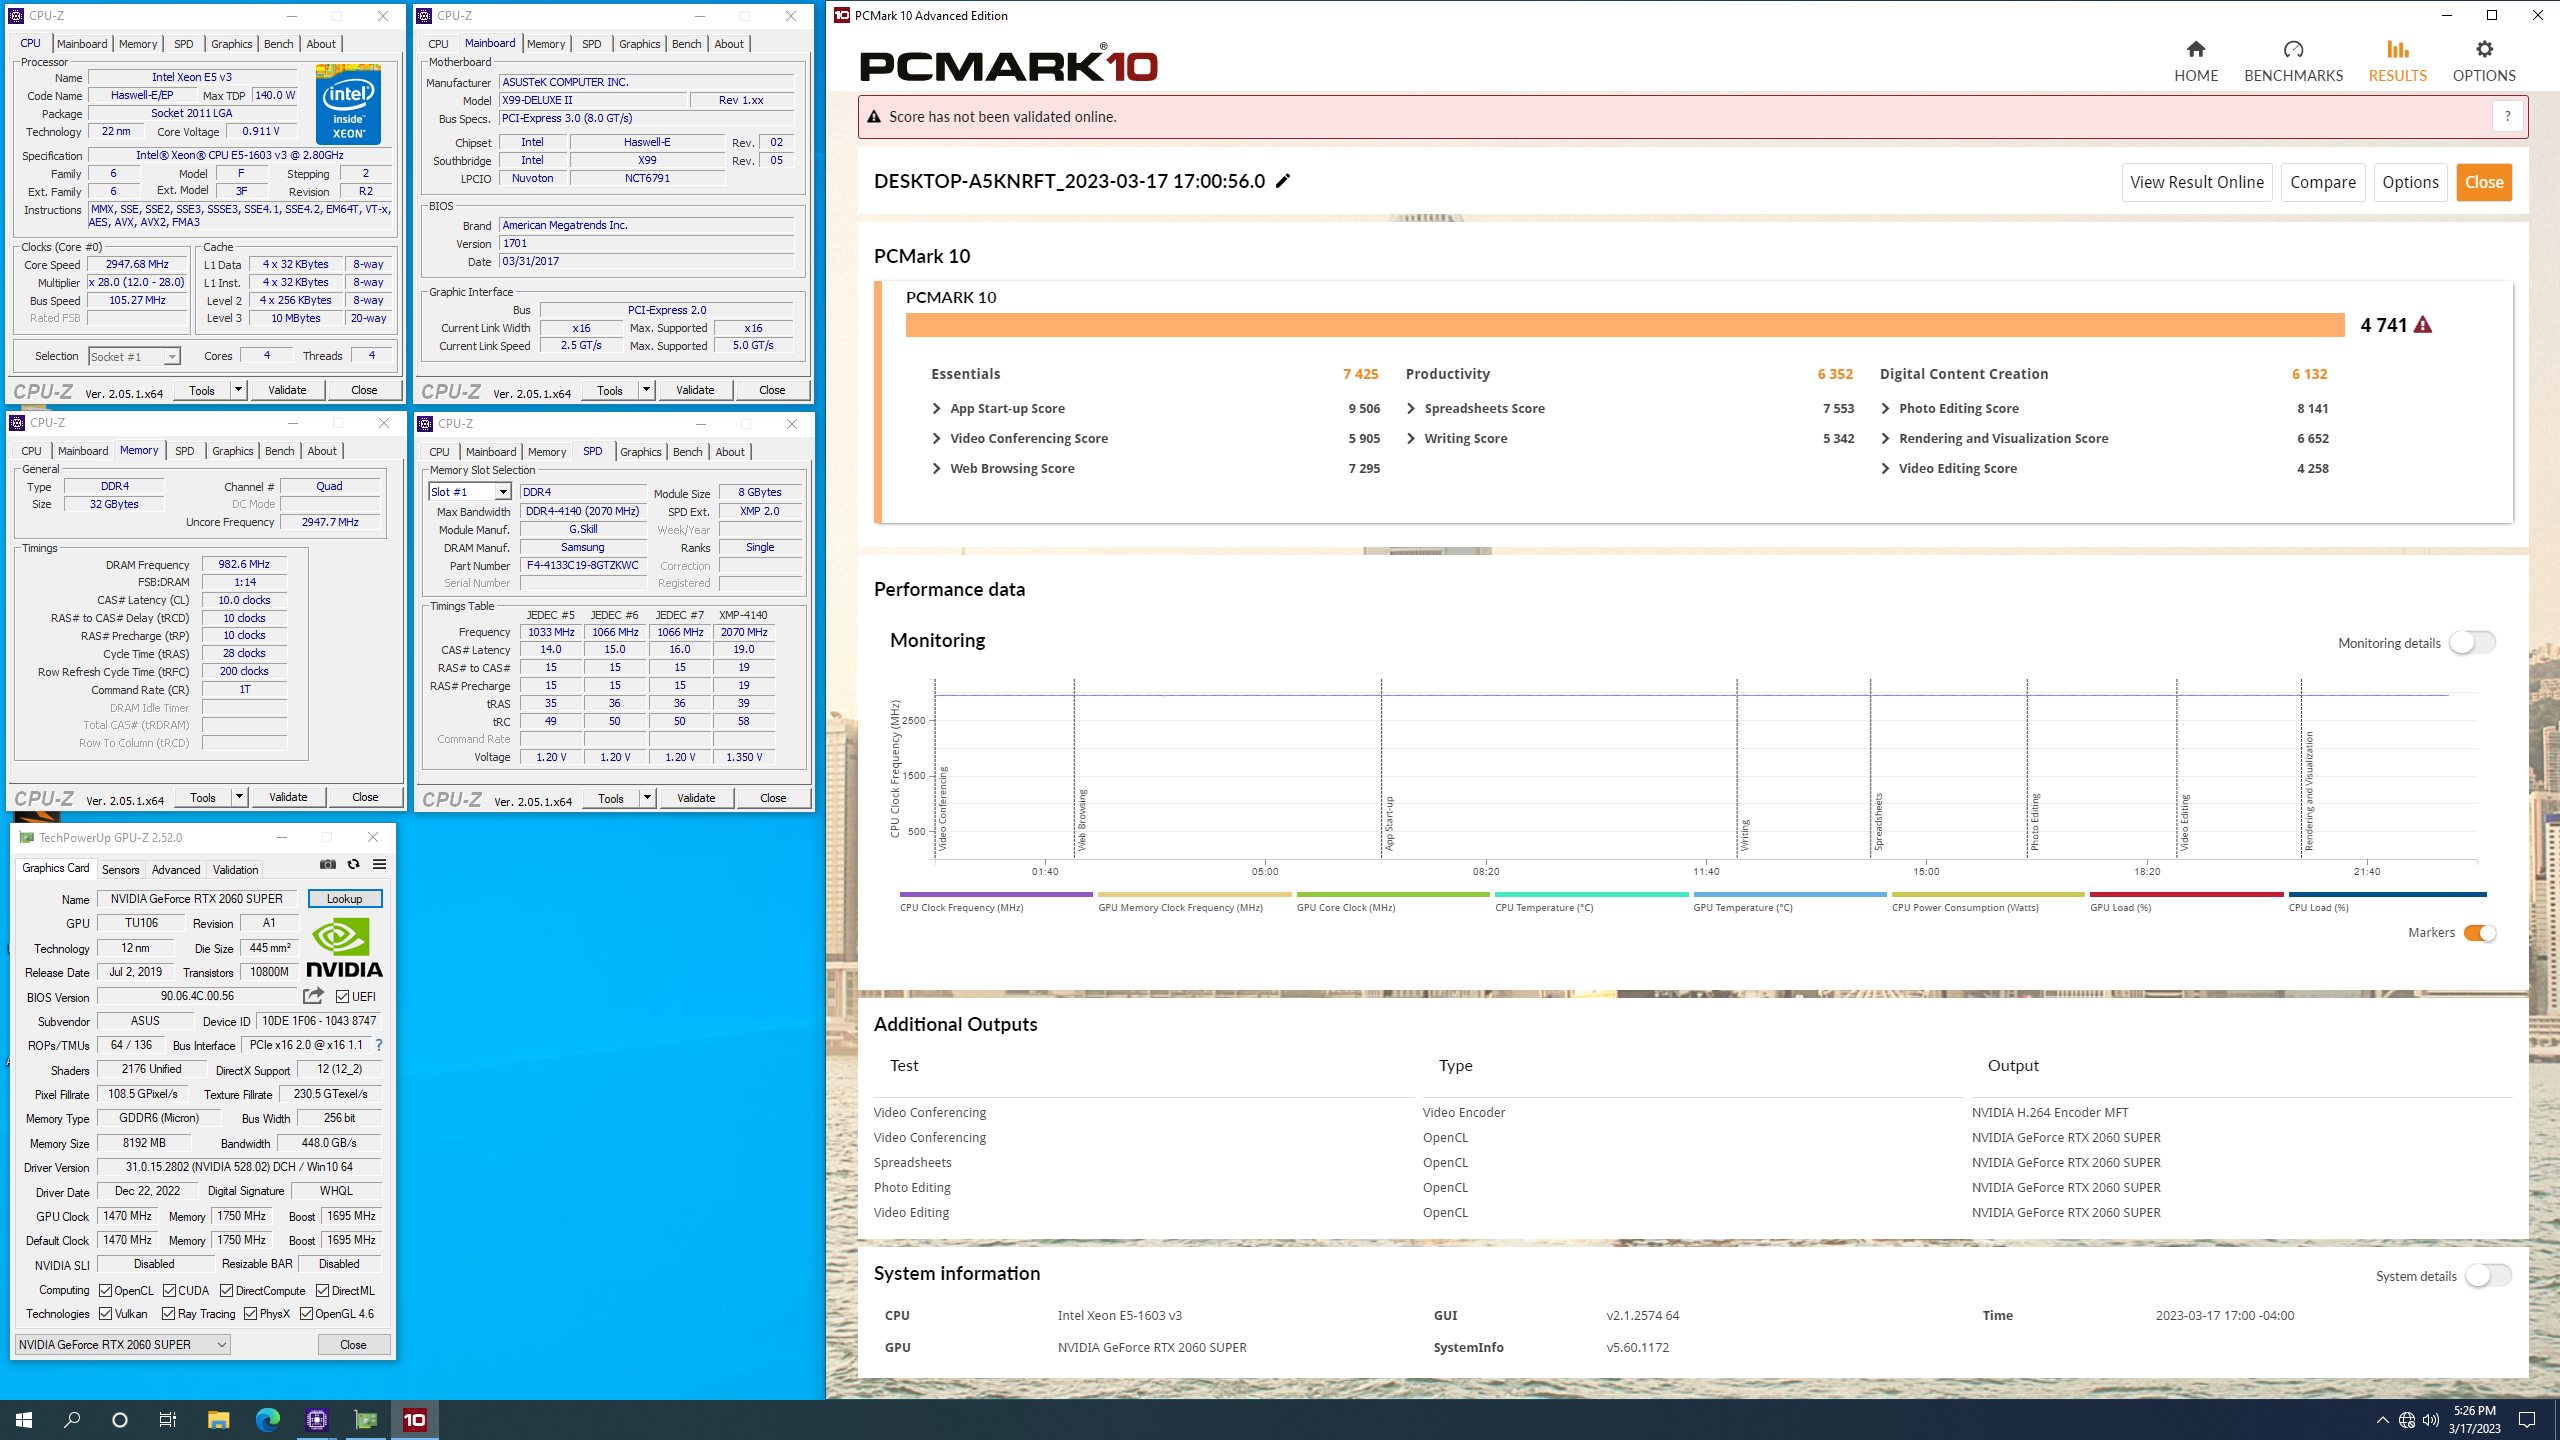This screenshot has height=1440, width=2560.
Task: Toggle the Vulkan checkbox in GPU-Z
Action: [x=105, y=1314]
